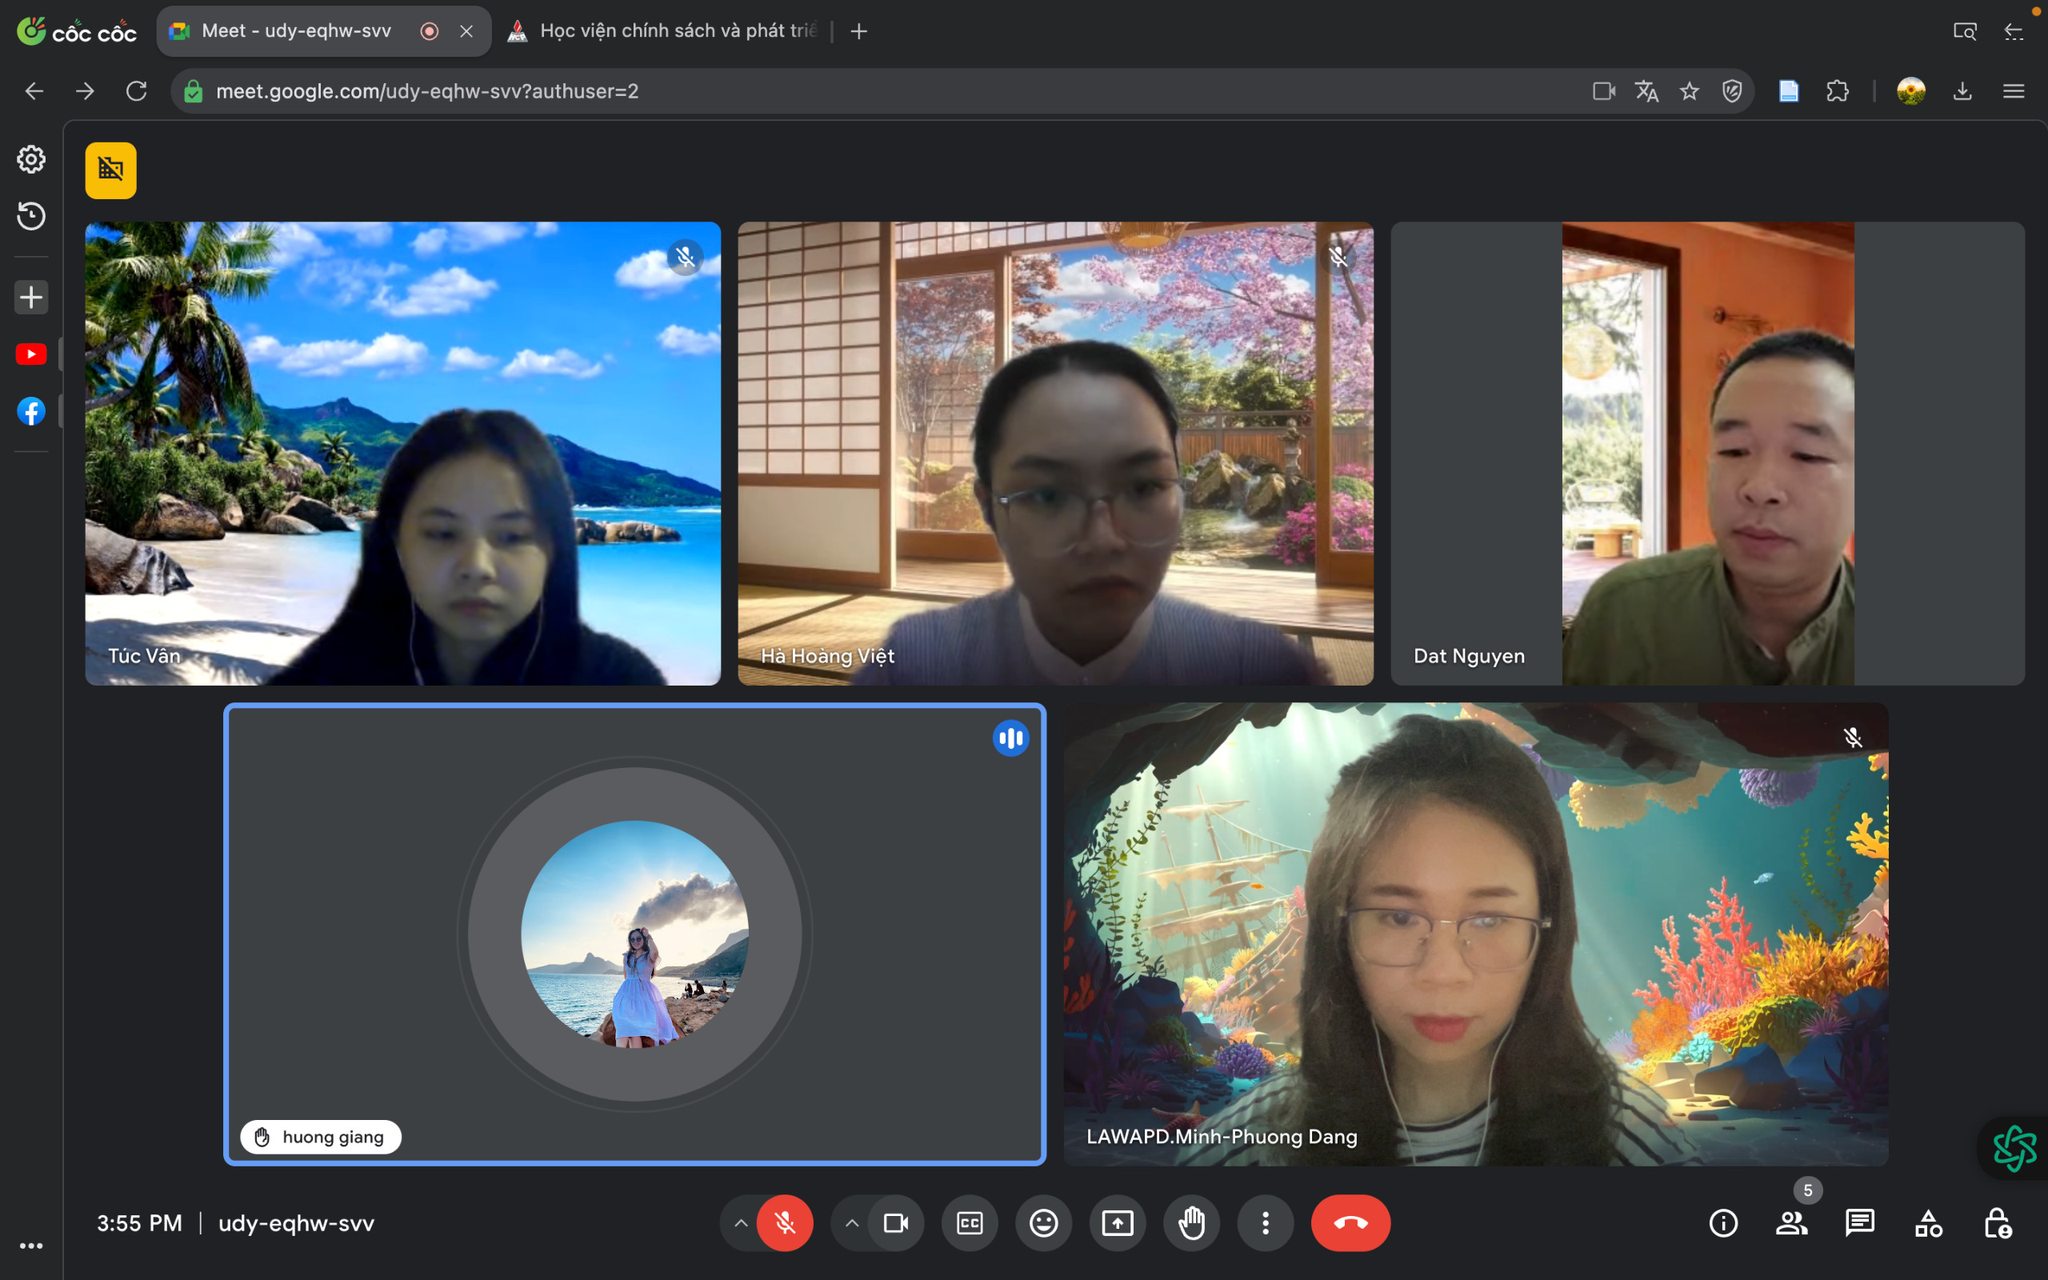The image size is (2048, 1280).
Task: Unmute the microphone button
Action: coord(785,1223)
